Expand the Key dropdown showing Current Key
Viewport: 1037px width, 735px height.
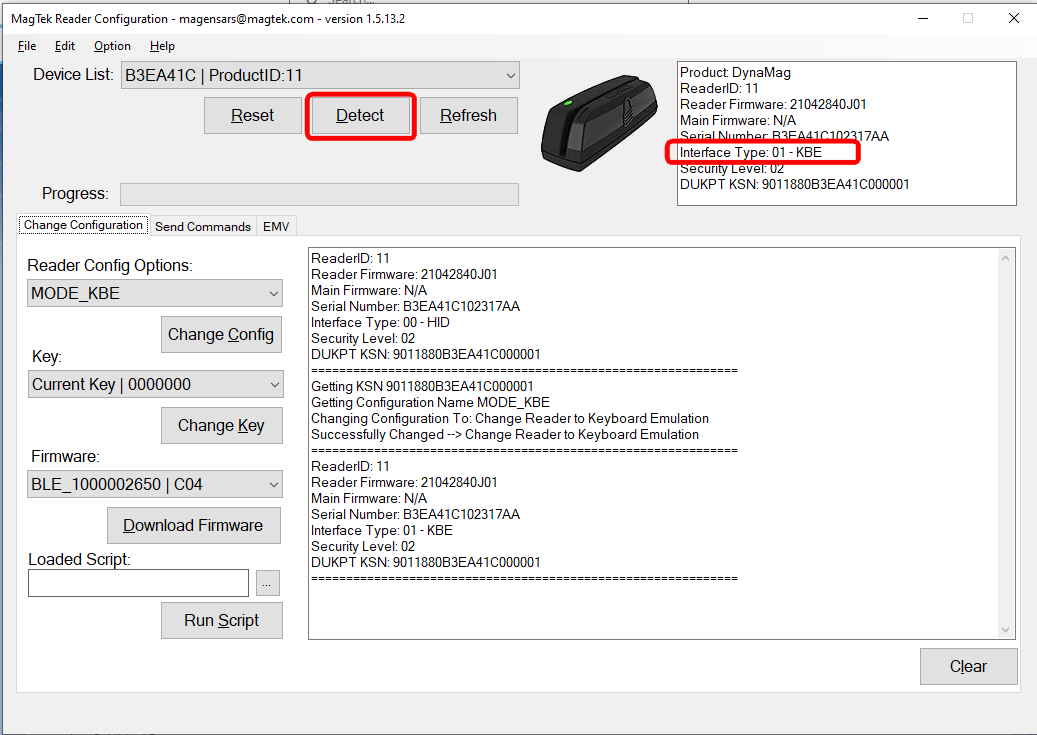[274, 384]
